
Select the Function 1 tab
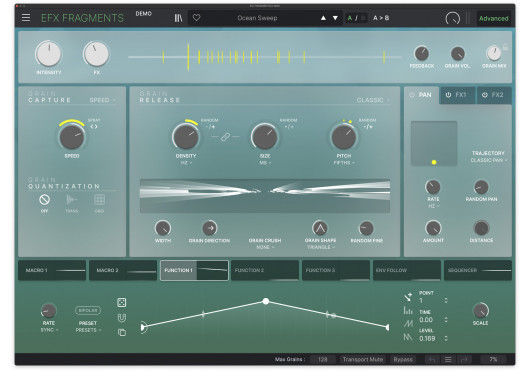pos(194,270)
